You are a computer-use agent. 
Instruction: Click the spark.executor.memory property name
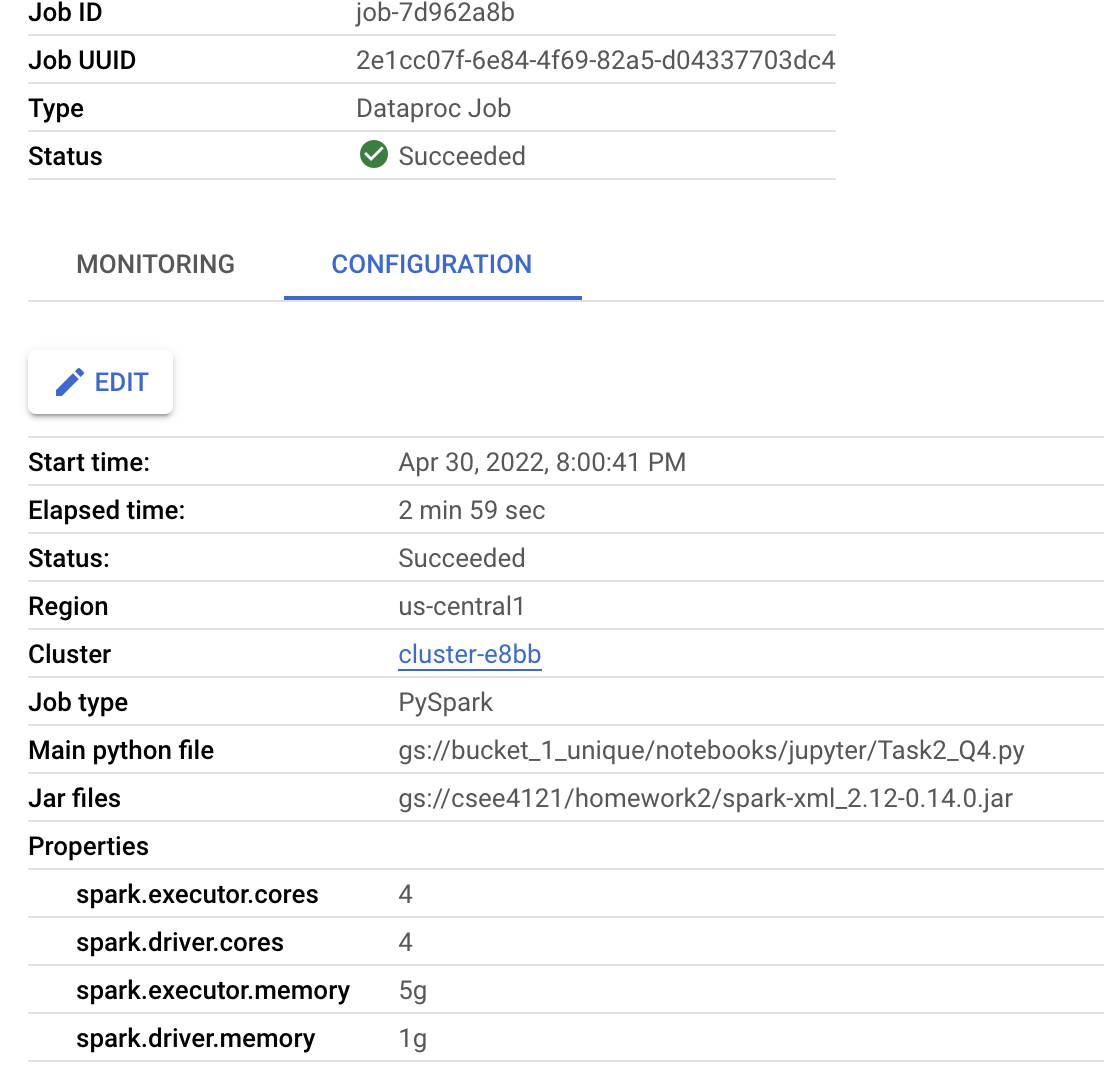pos(213,991)
